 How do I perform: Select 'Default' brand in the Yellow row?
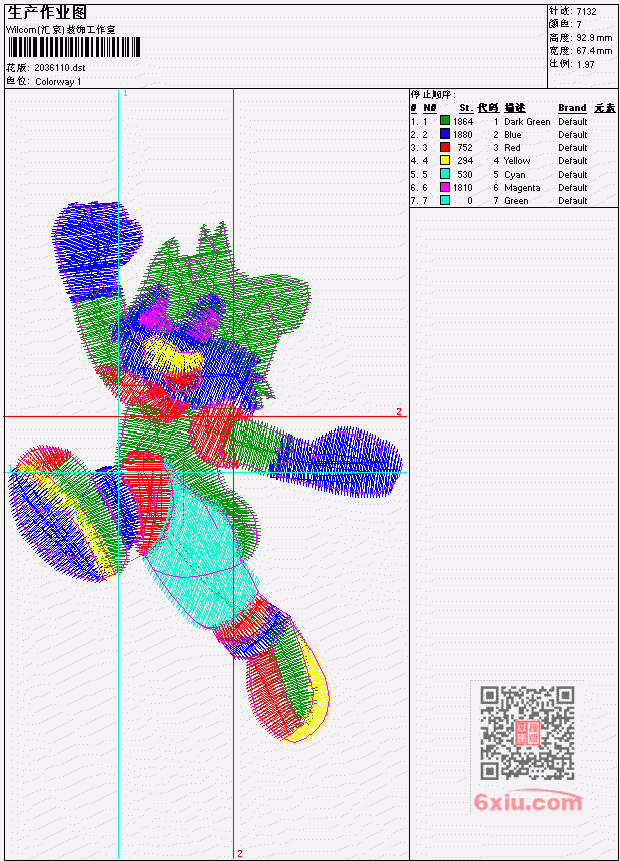pos(573,161)
